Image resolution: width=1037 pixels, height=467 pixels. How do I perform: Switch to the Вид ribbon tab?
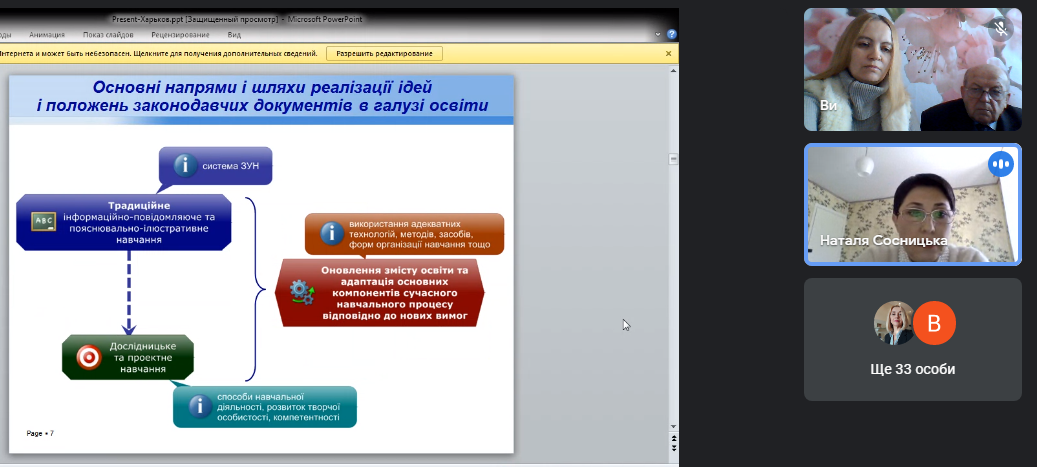[234, 35]
